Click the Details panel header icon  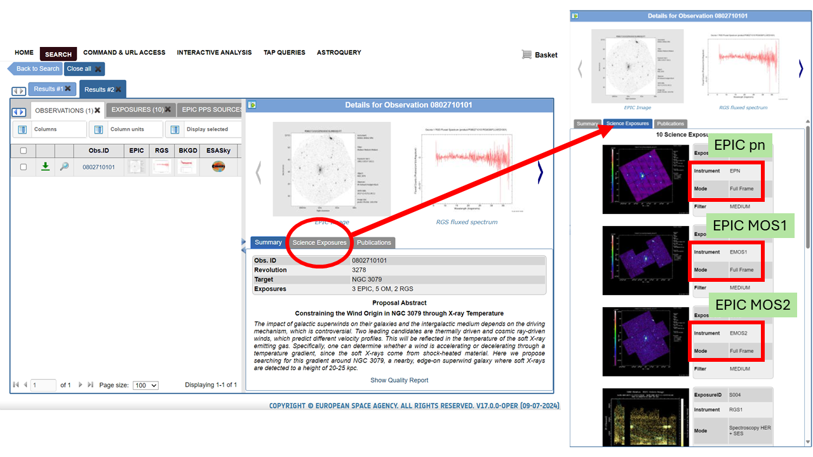tap(252, 105)
